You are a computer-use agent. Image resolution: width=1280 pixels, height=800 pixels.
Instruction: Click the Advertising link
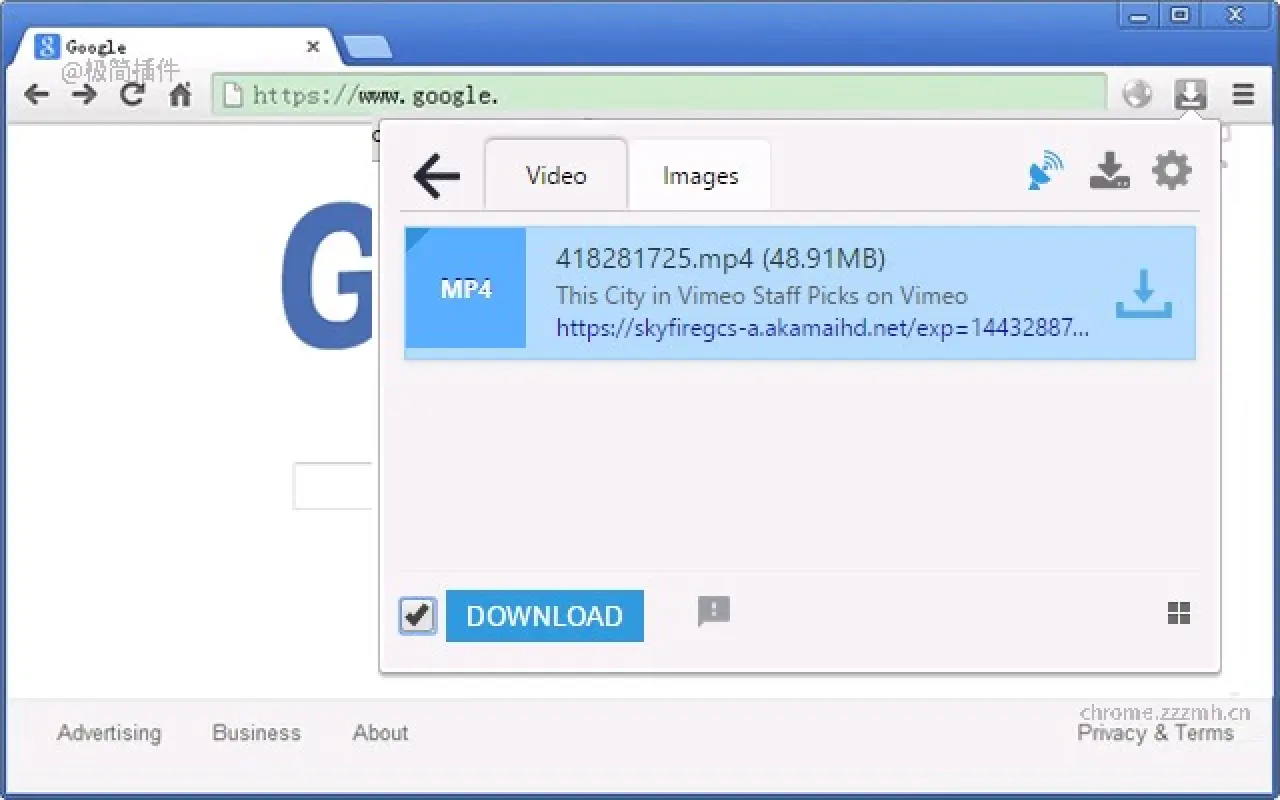coord(109,733)
